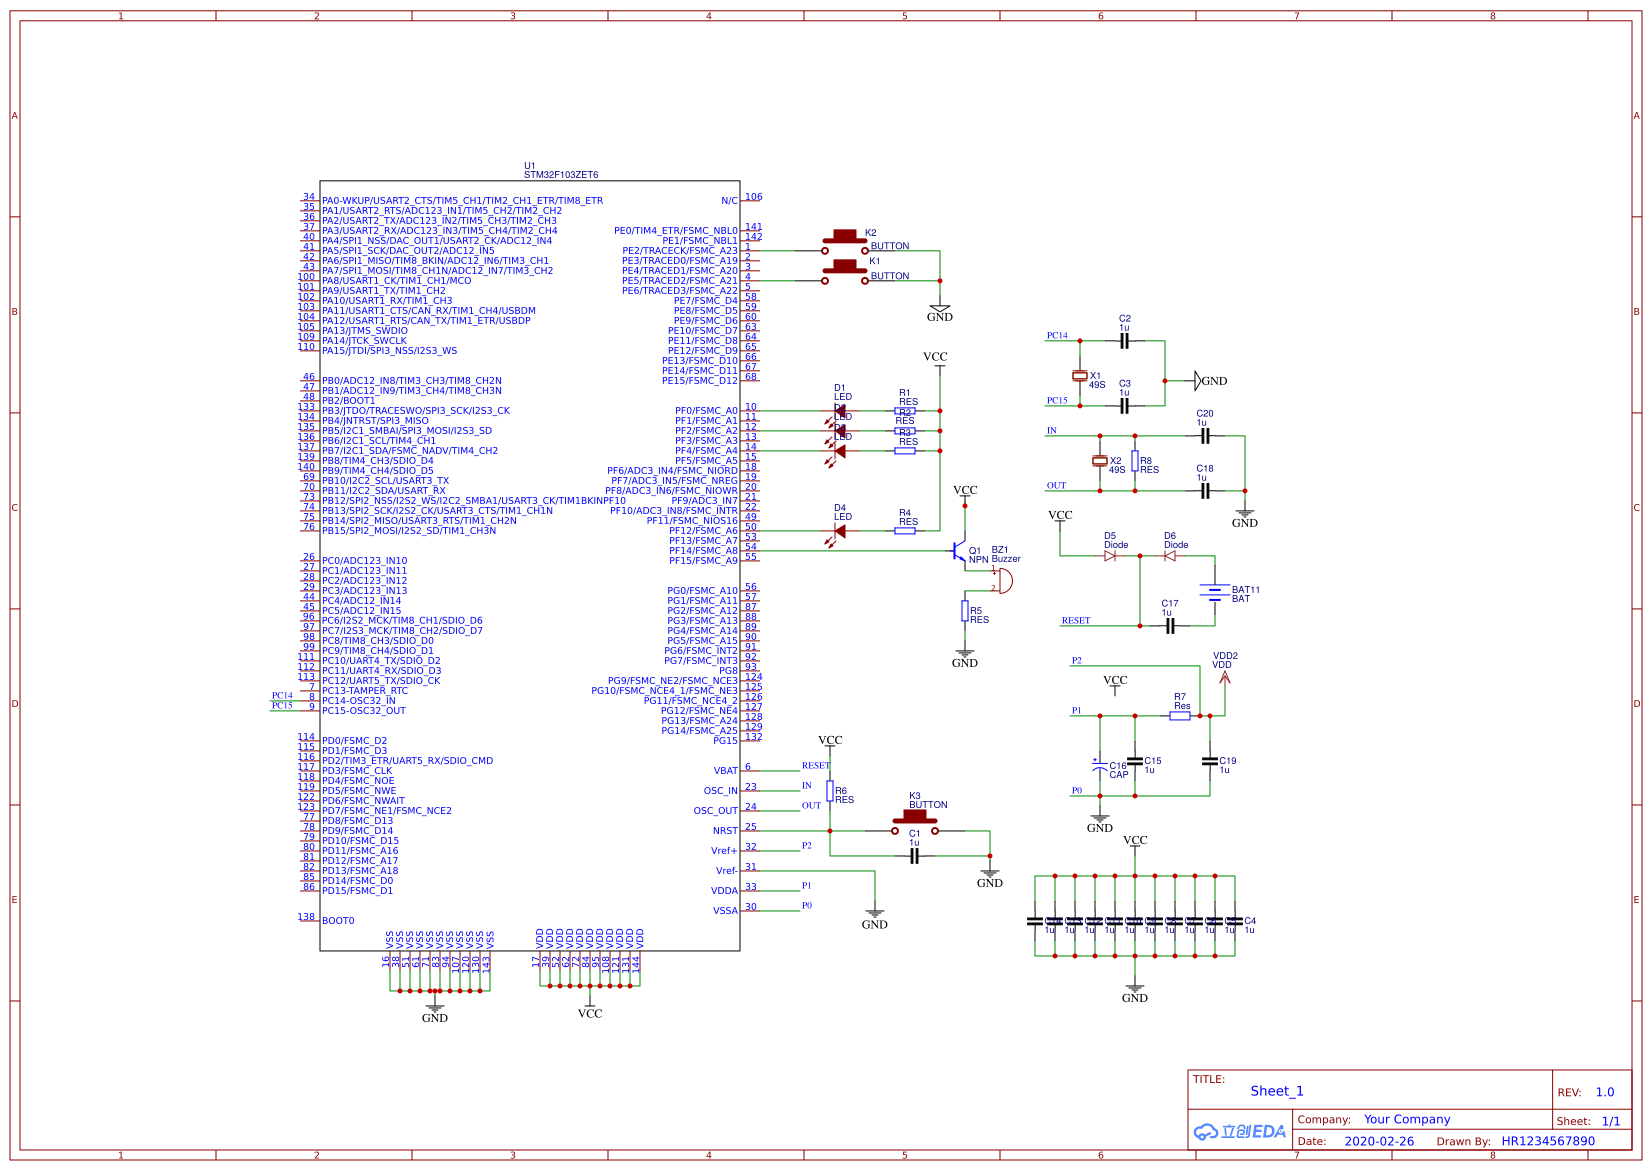Click the Sheet value 1/1
Screen dimensions: 1652x1170
[x=1611, y=1121]
